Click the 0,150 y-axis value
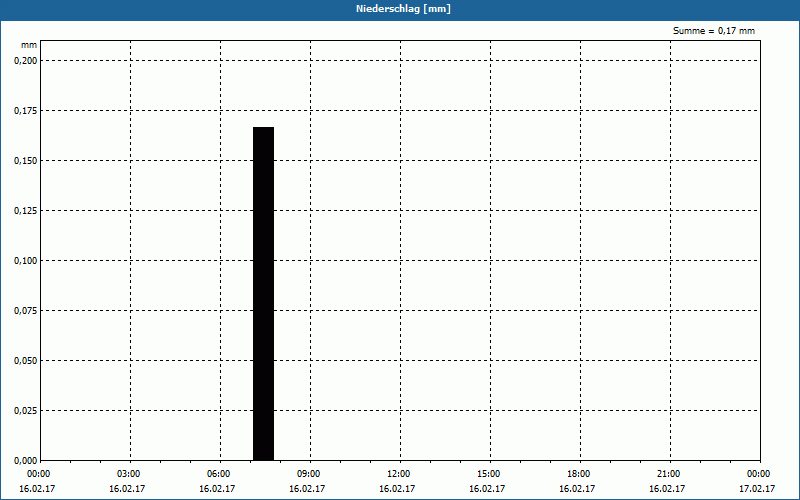Viewport: 800px width, 500px height. (26, 161)
